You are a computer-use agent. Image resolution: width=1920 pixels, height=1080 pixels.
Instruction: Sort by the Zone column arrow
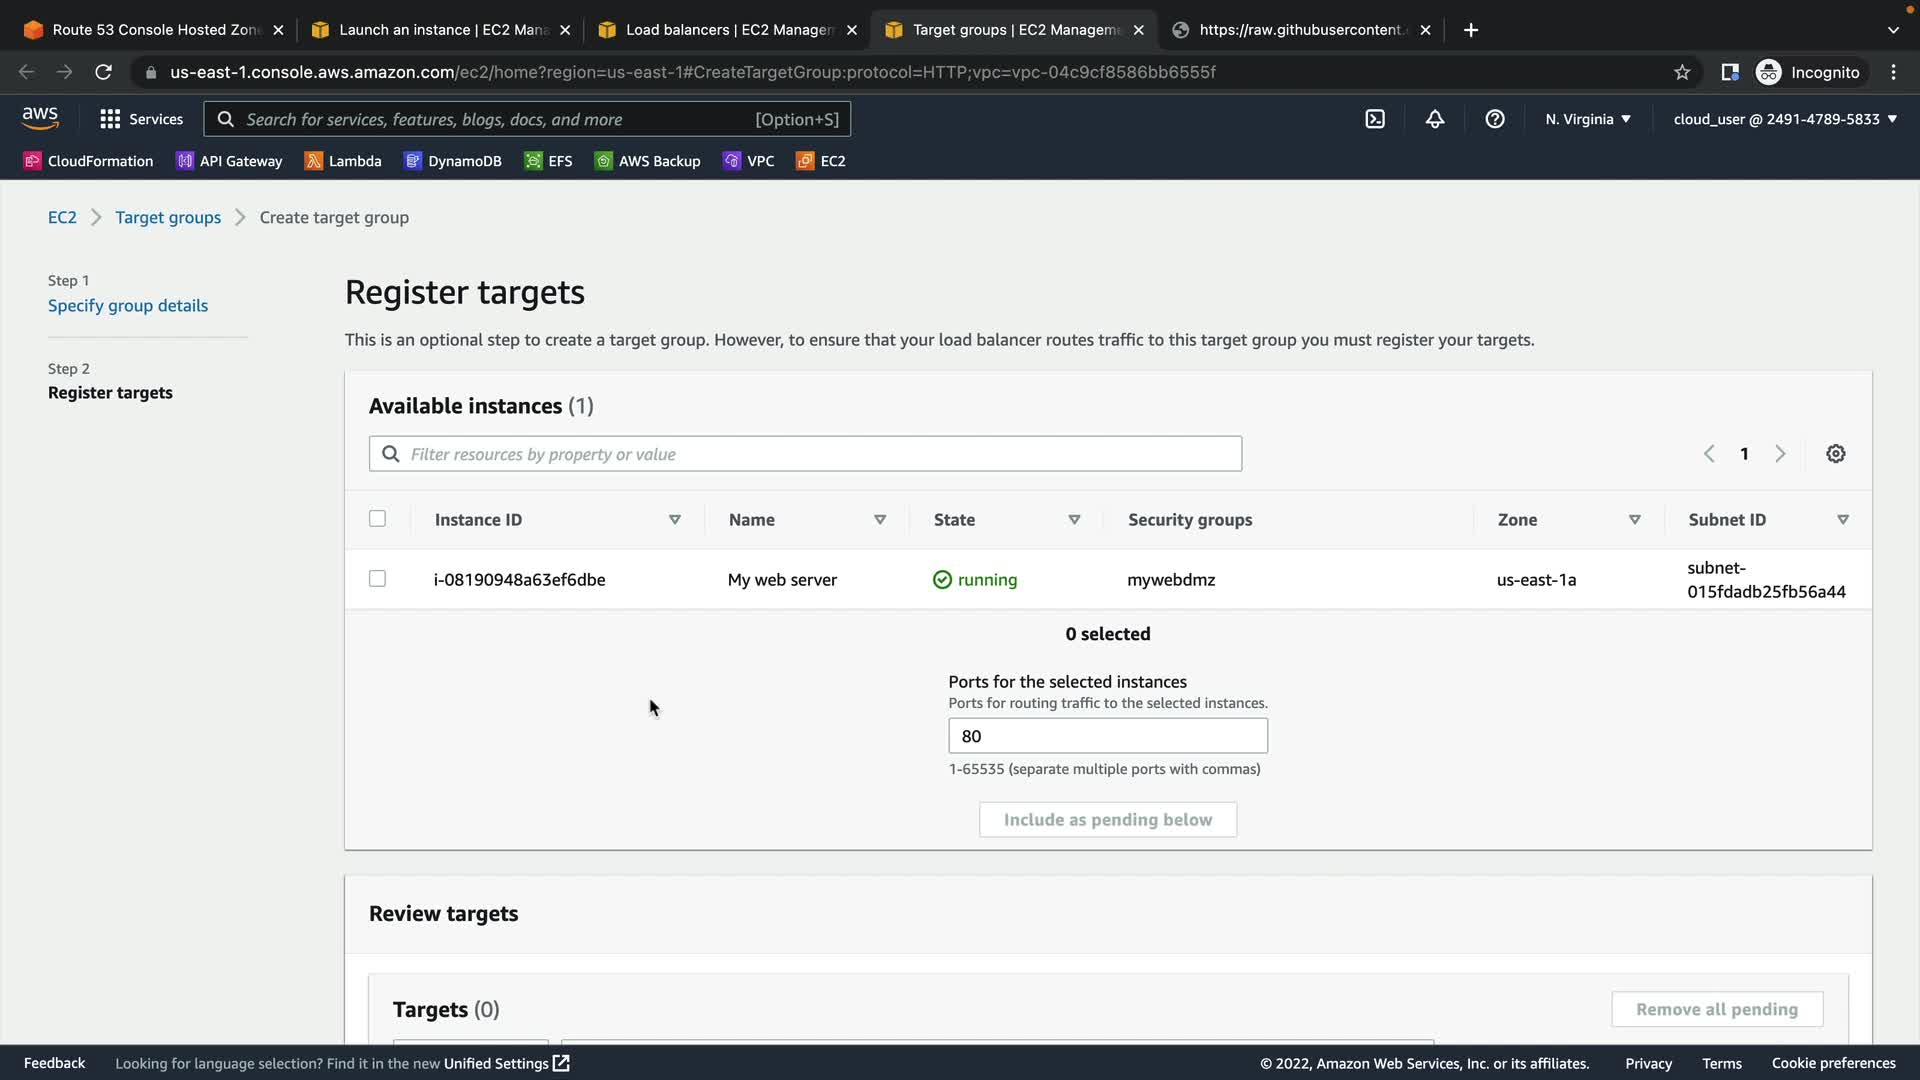(1635, 520)
